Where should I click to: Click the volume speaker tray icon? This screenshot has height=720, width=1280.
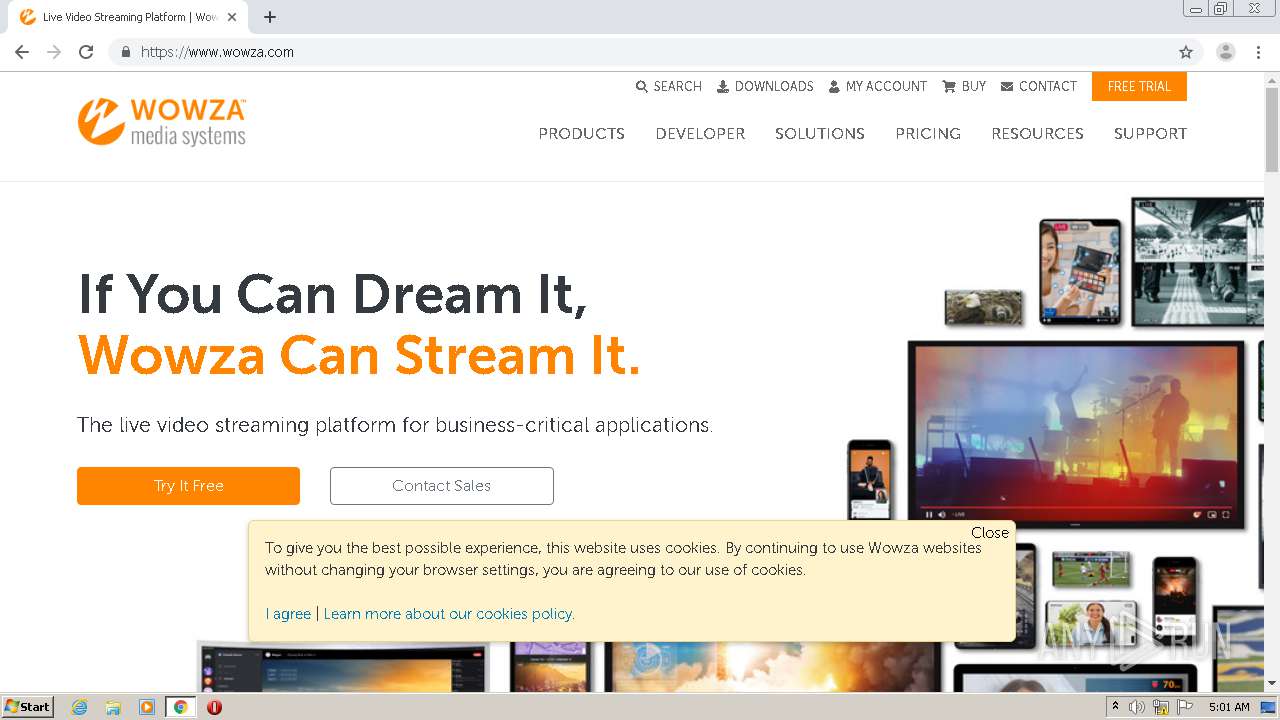pos(1137,707)
